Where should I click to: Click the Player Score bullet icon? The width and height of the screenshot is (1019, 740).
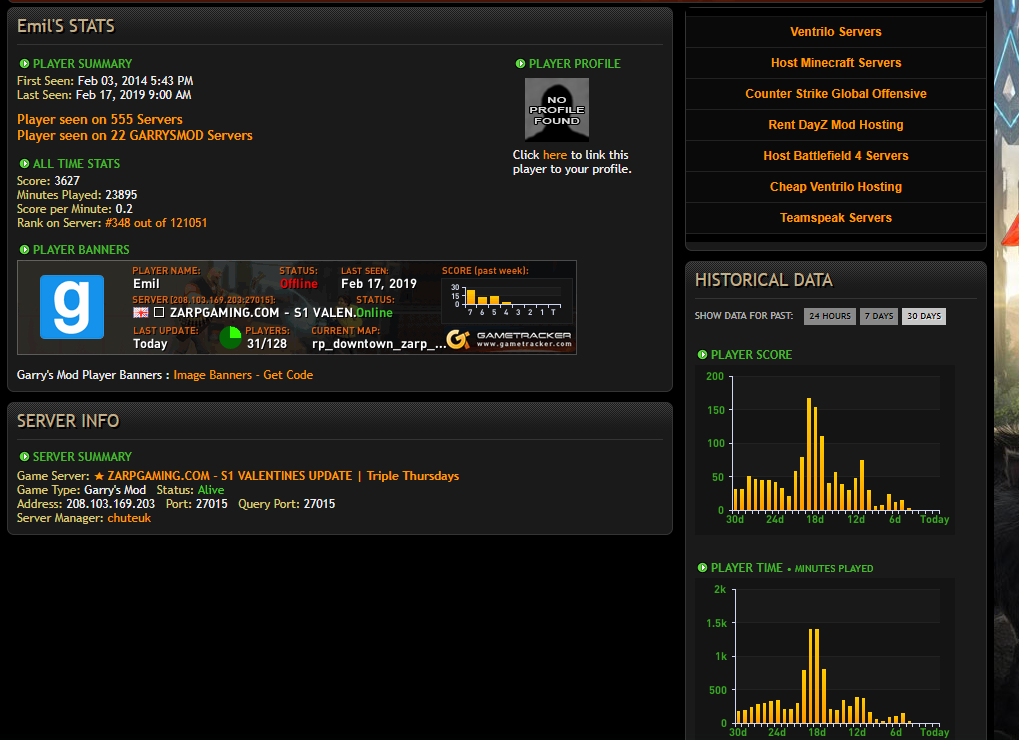click(702, 355)
